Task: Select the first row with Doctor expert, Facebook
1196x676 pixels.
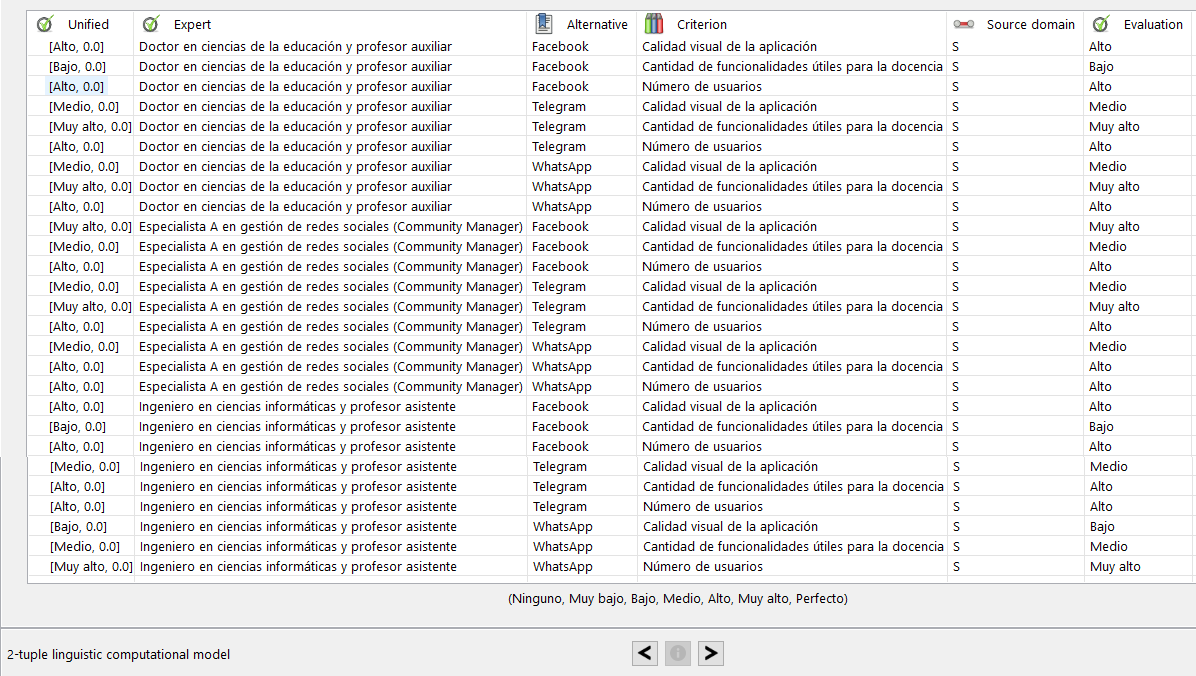Action: pos(295,46)
